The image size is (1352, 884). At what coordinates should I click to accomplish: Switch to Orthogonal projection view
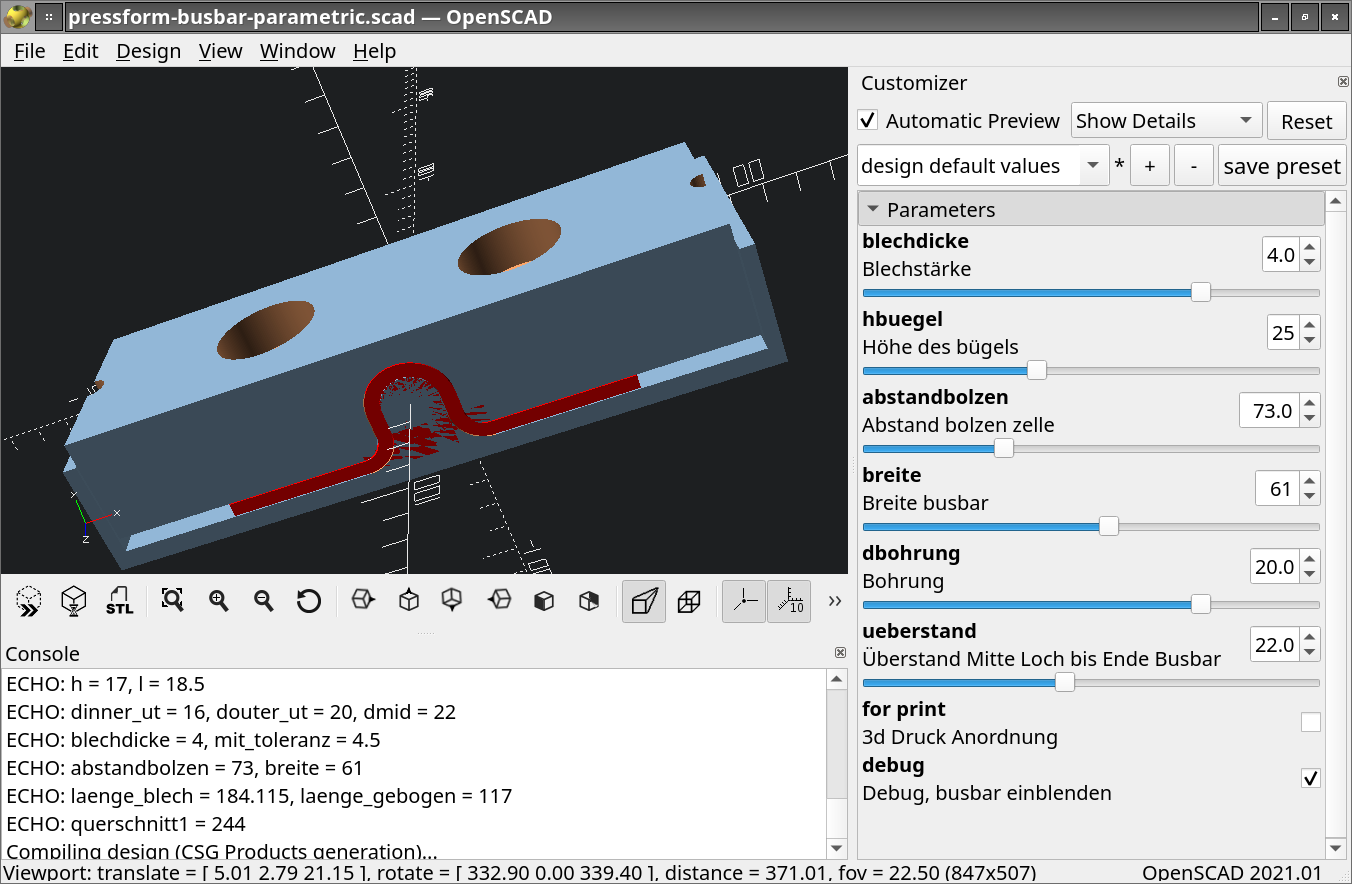[x=689, y=601]
